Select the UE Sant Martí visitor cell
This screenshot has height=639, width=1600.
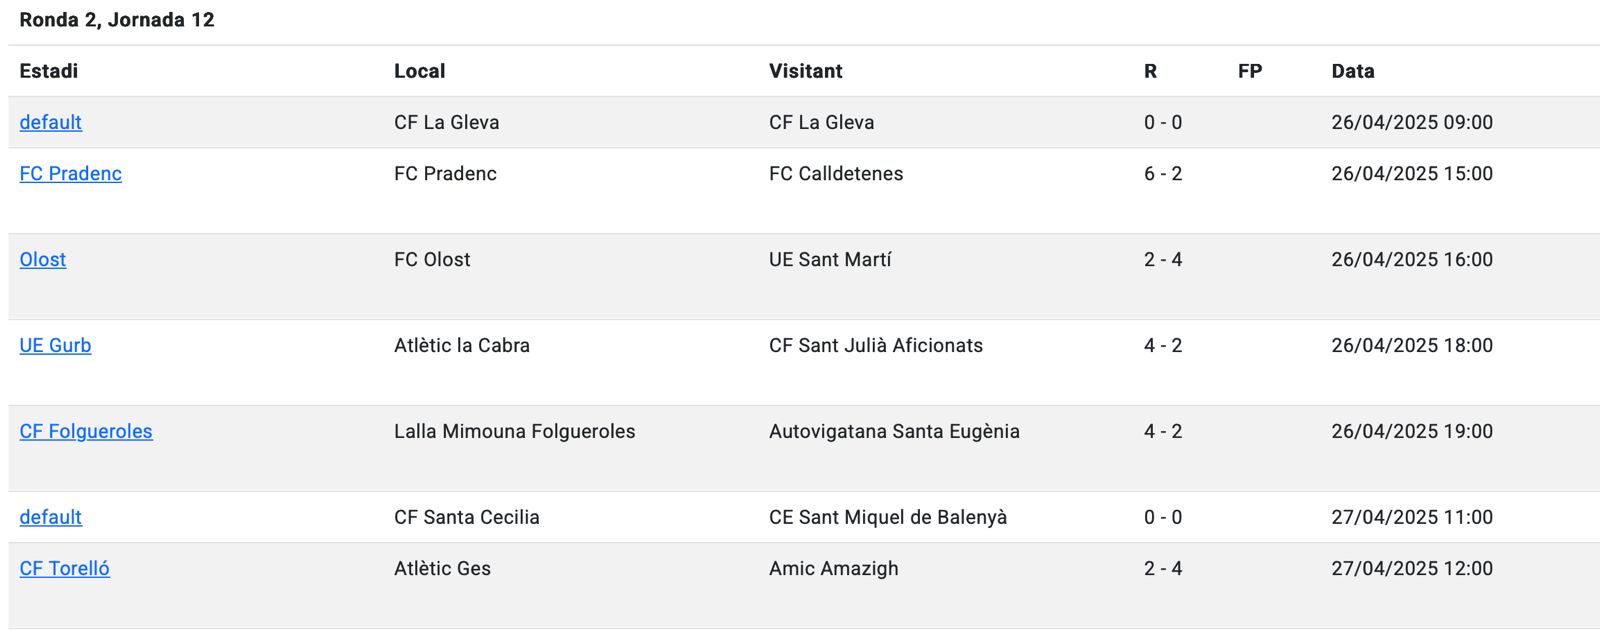[x=830, y=259]
